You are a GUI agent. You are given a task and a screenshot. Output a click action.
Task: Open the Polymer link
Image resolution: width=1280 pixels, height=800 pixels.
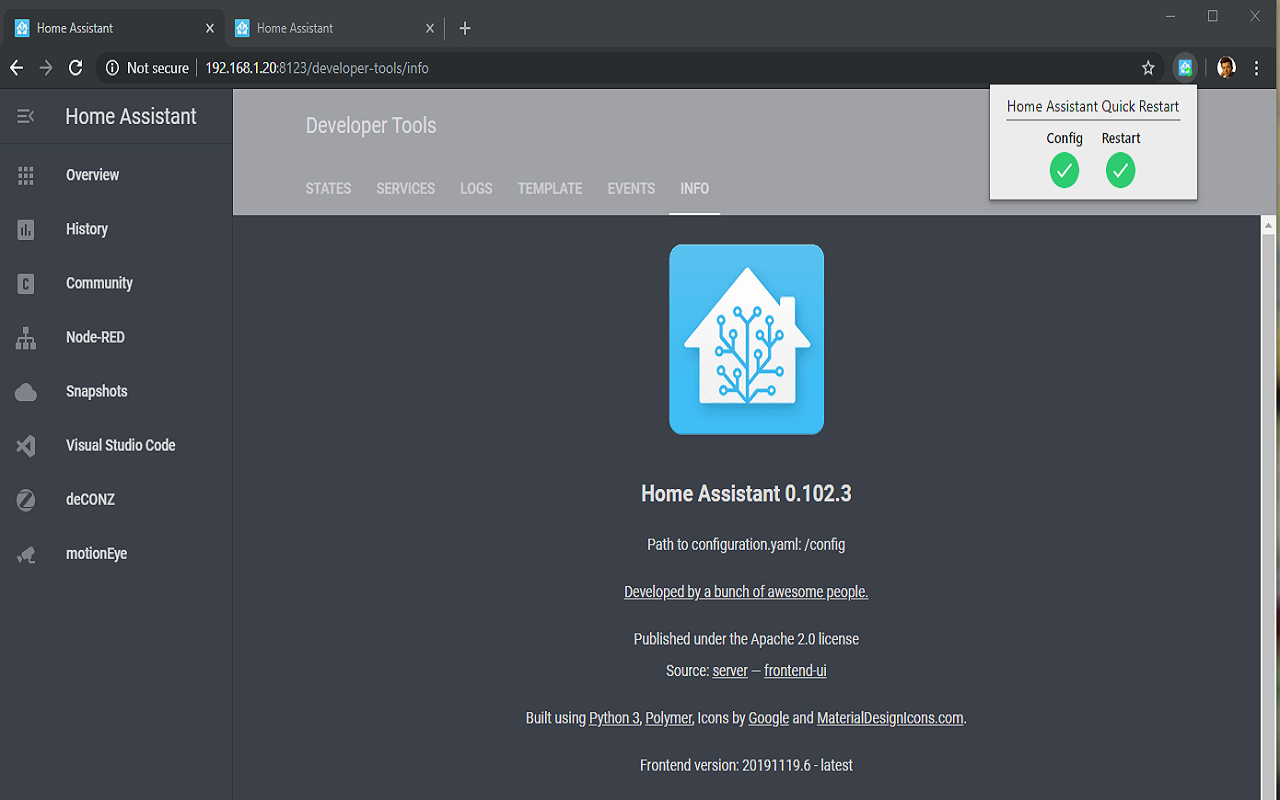669,718
